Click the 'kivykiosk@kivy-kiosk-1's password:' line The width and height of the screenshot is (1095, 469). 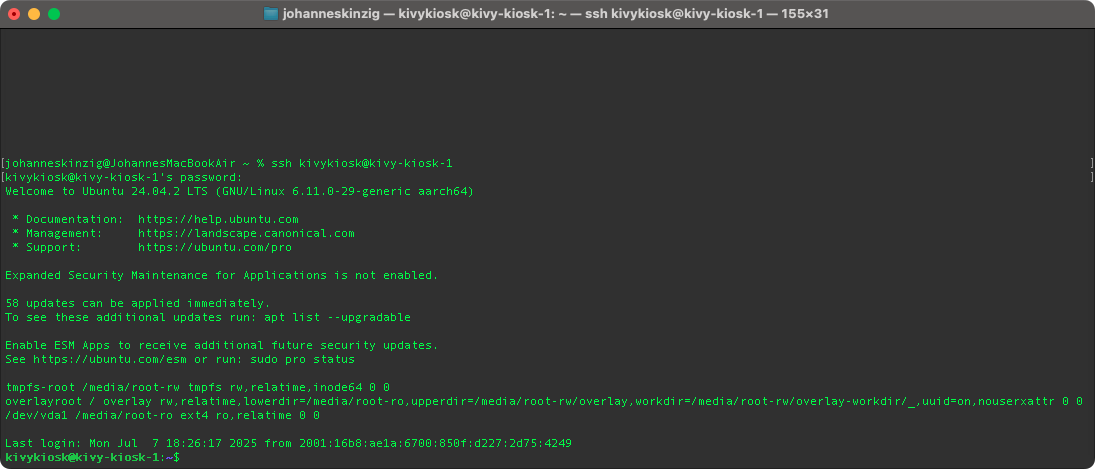coord(124,177)
